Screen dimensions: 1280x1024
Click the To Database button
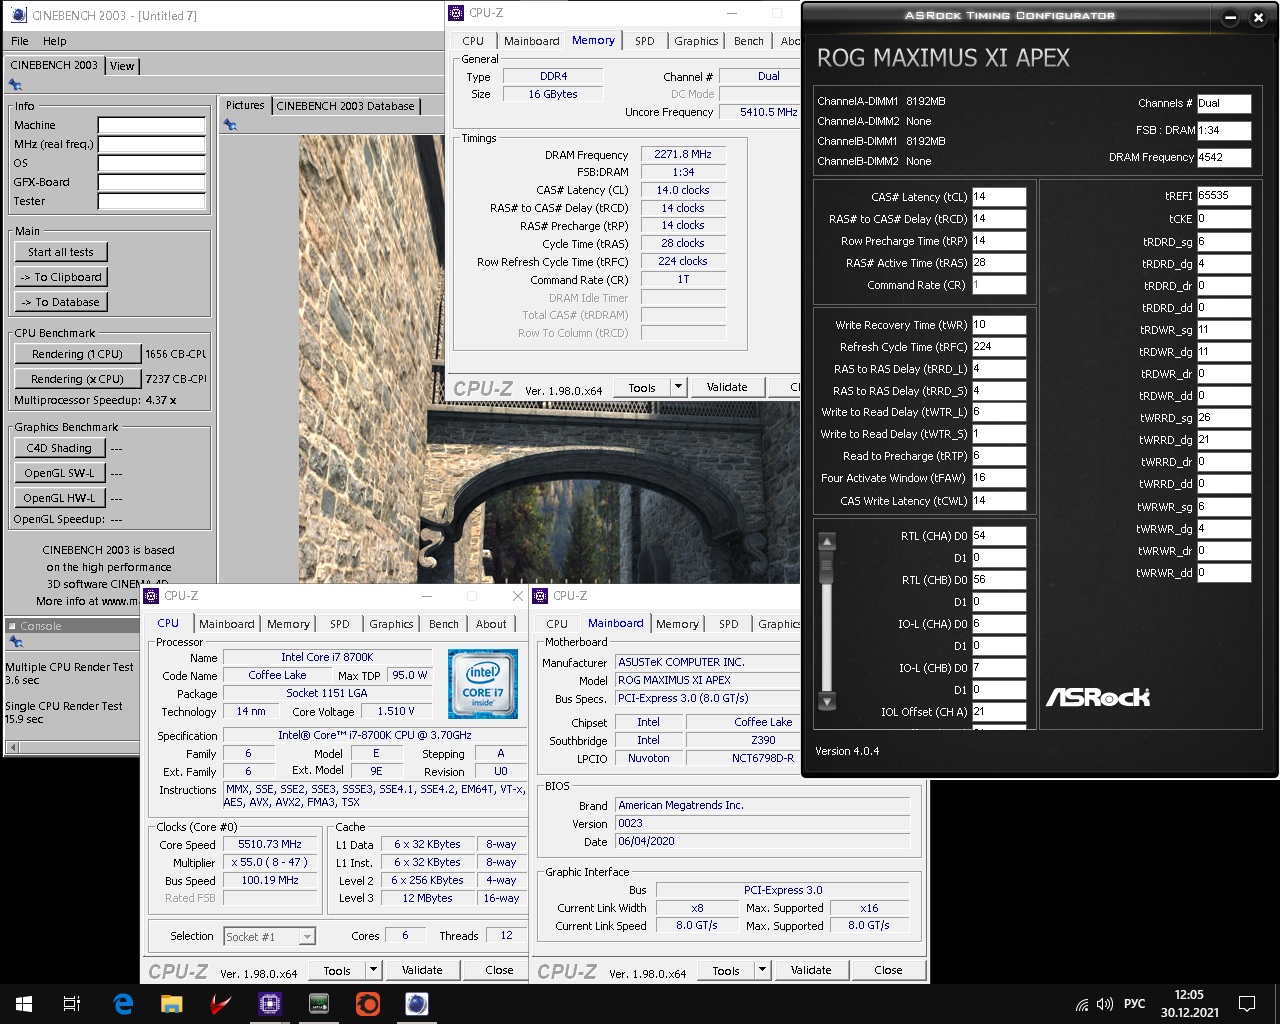tap(61, 302)
